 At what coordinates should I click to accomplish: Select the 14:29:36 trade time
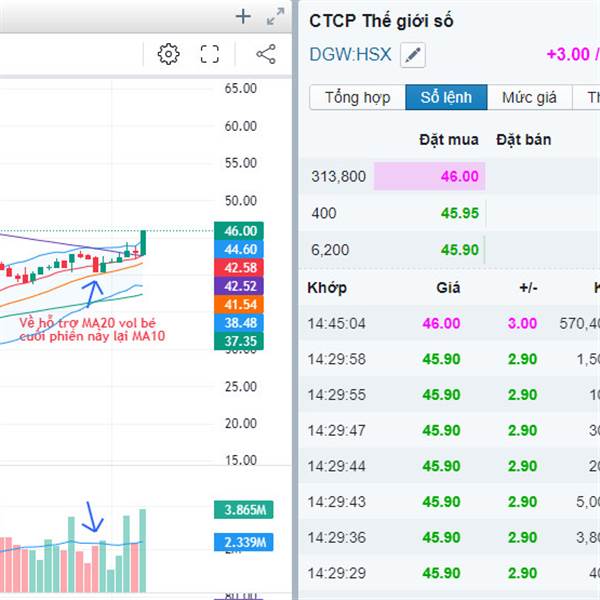337,538
